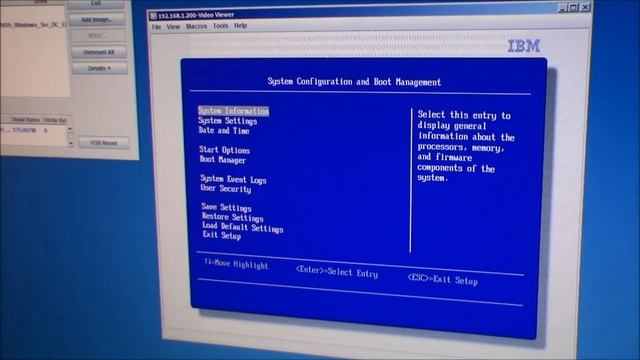Click the <Enter>=Select Entry hint text
Image resolution: width=640 pixels, height=360 pixels.
point(337,272)
